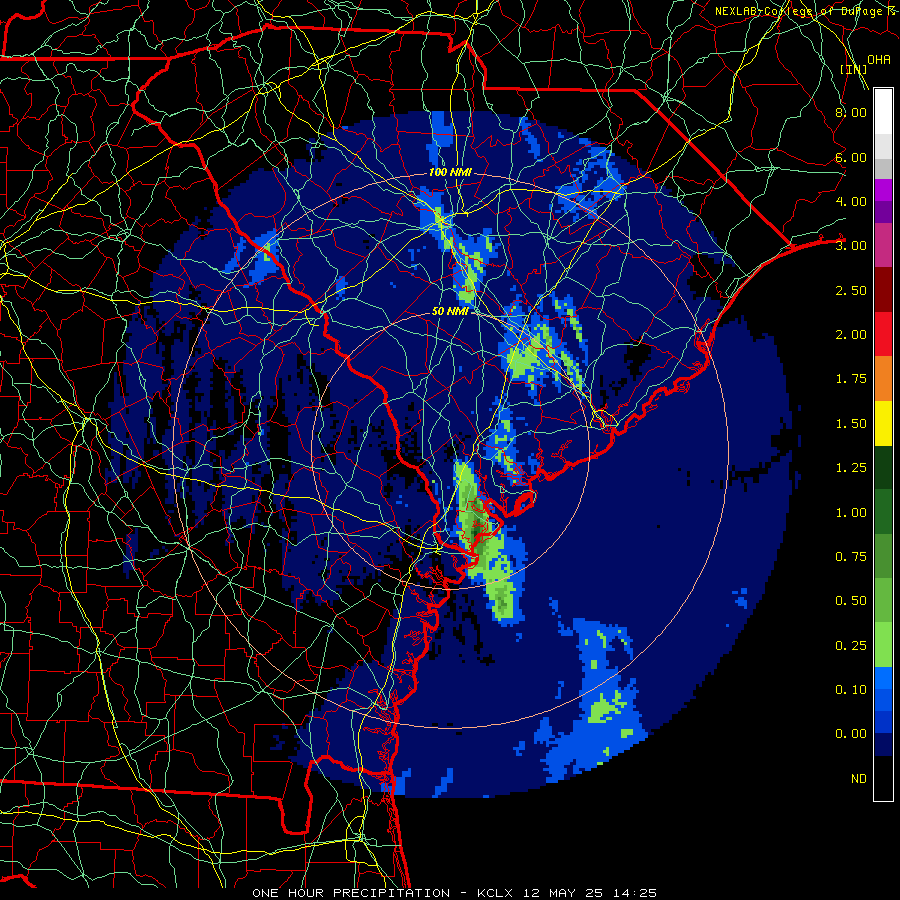Click the 0.00 legend value
900x900 pixels.
click(851, 734)
